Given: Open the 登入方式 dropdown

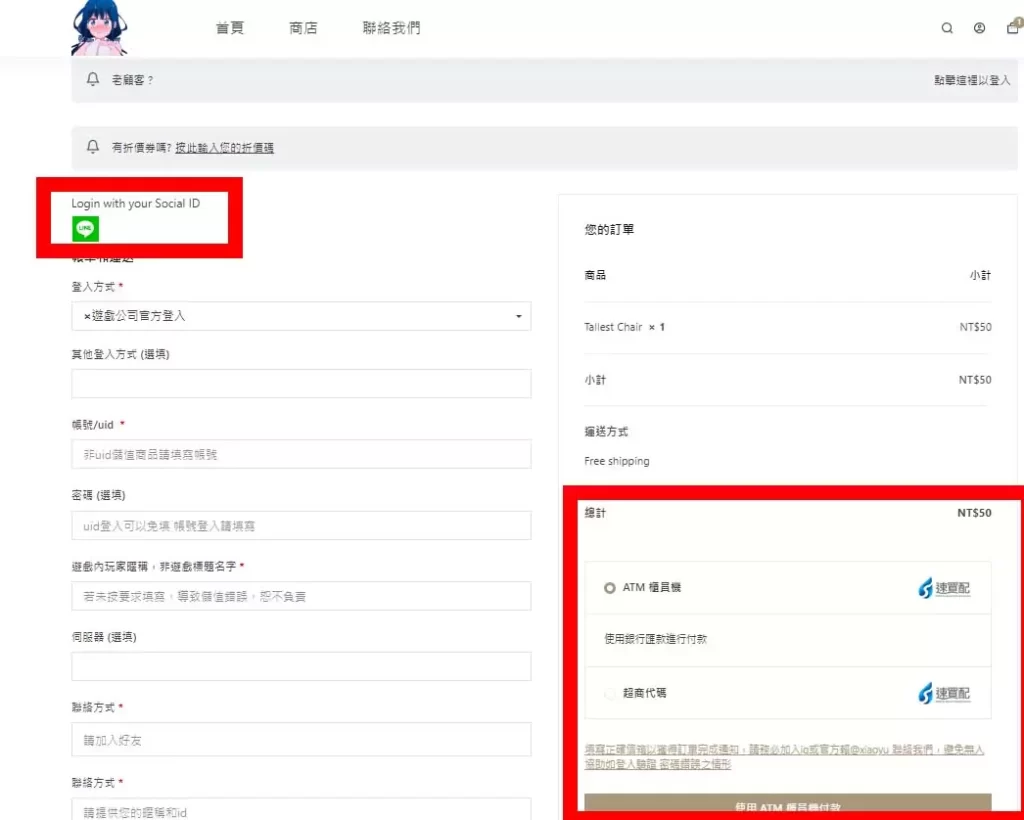Looking at the screenshot, I should click(520, 316).
